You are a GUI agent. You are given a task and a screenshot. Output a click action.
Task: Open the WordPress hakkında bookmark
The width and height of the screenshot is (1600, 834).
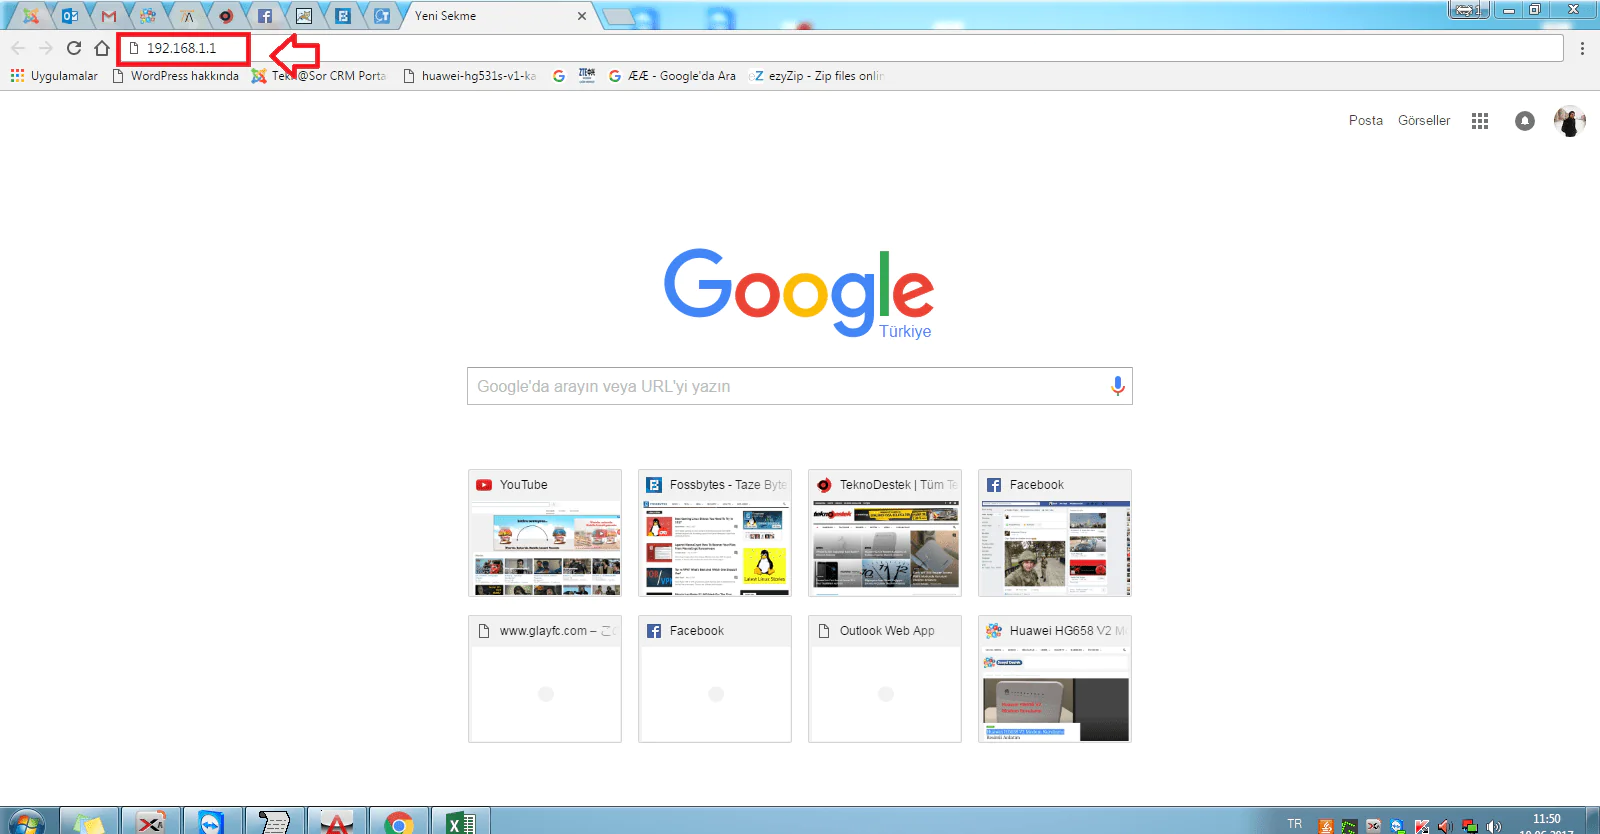(x=175, y=76)
